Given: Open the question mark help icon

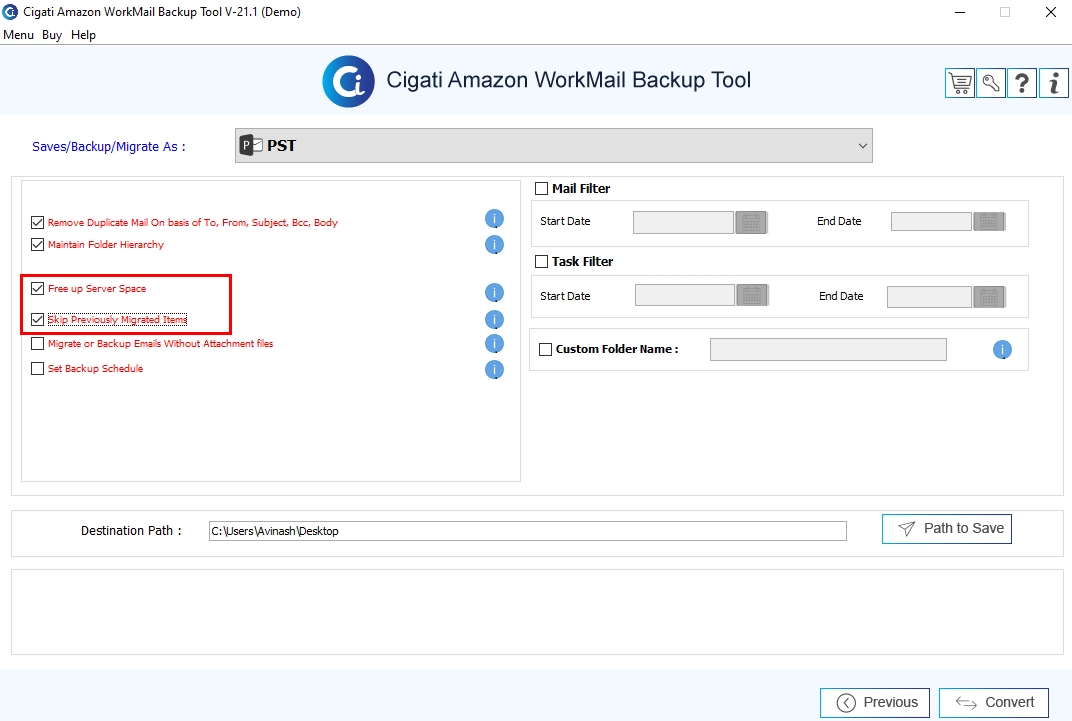Looking at the screenshot, I should coord(1022,83).
